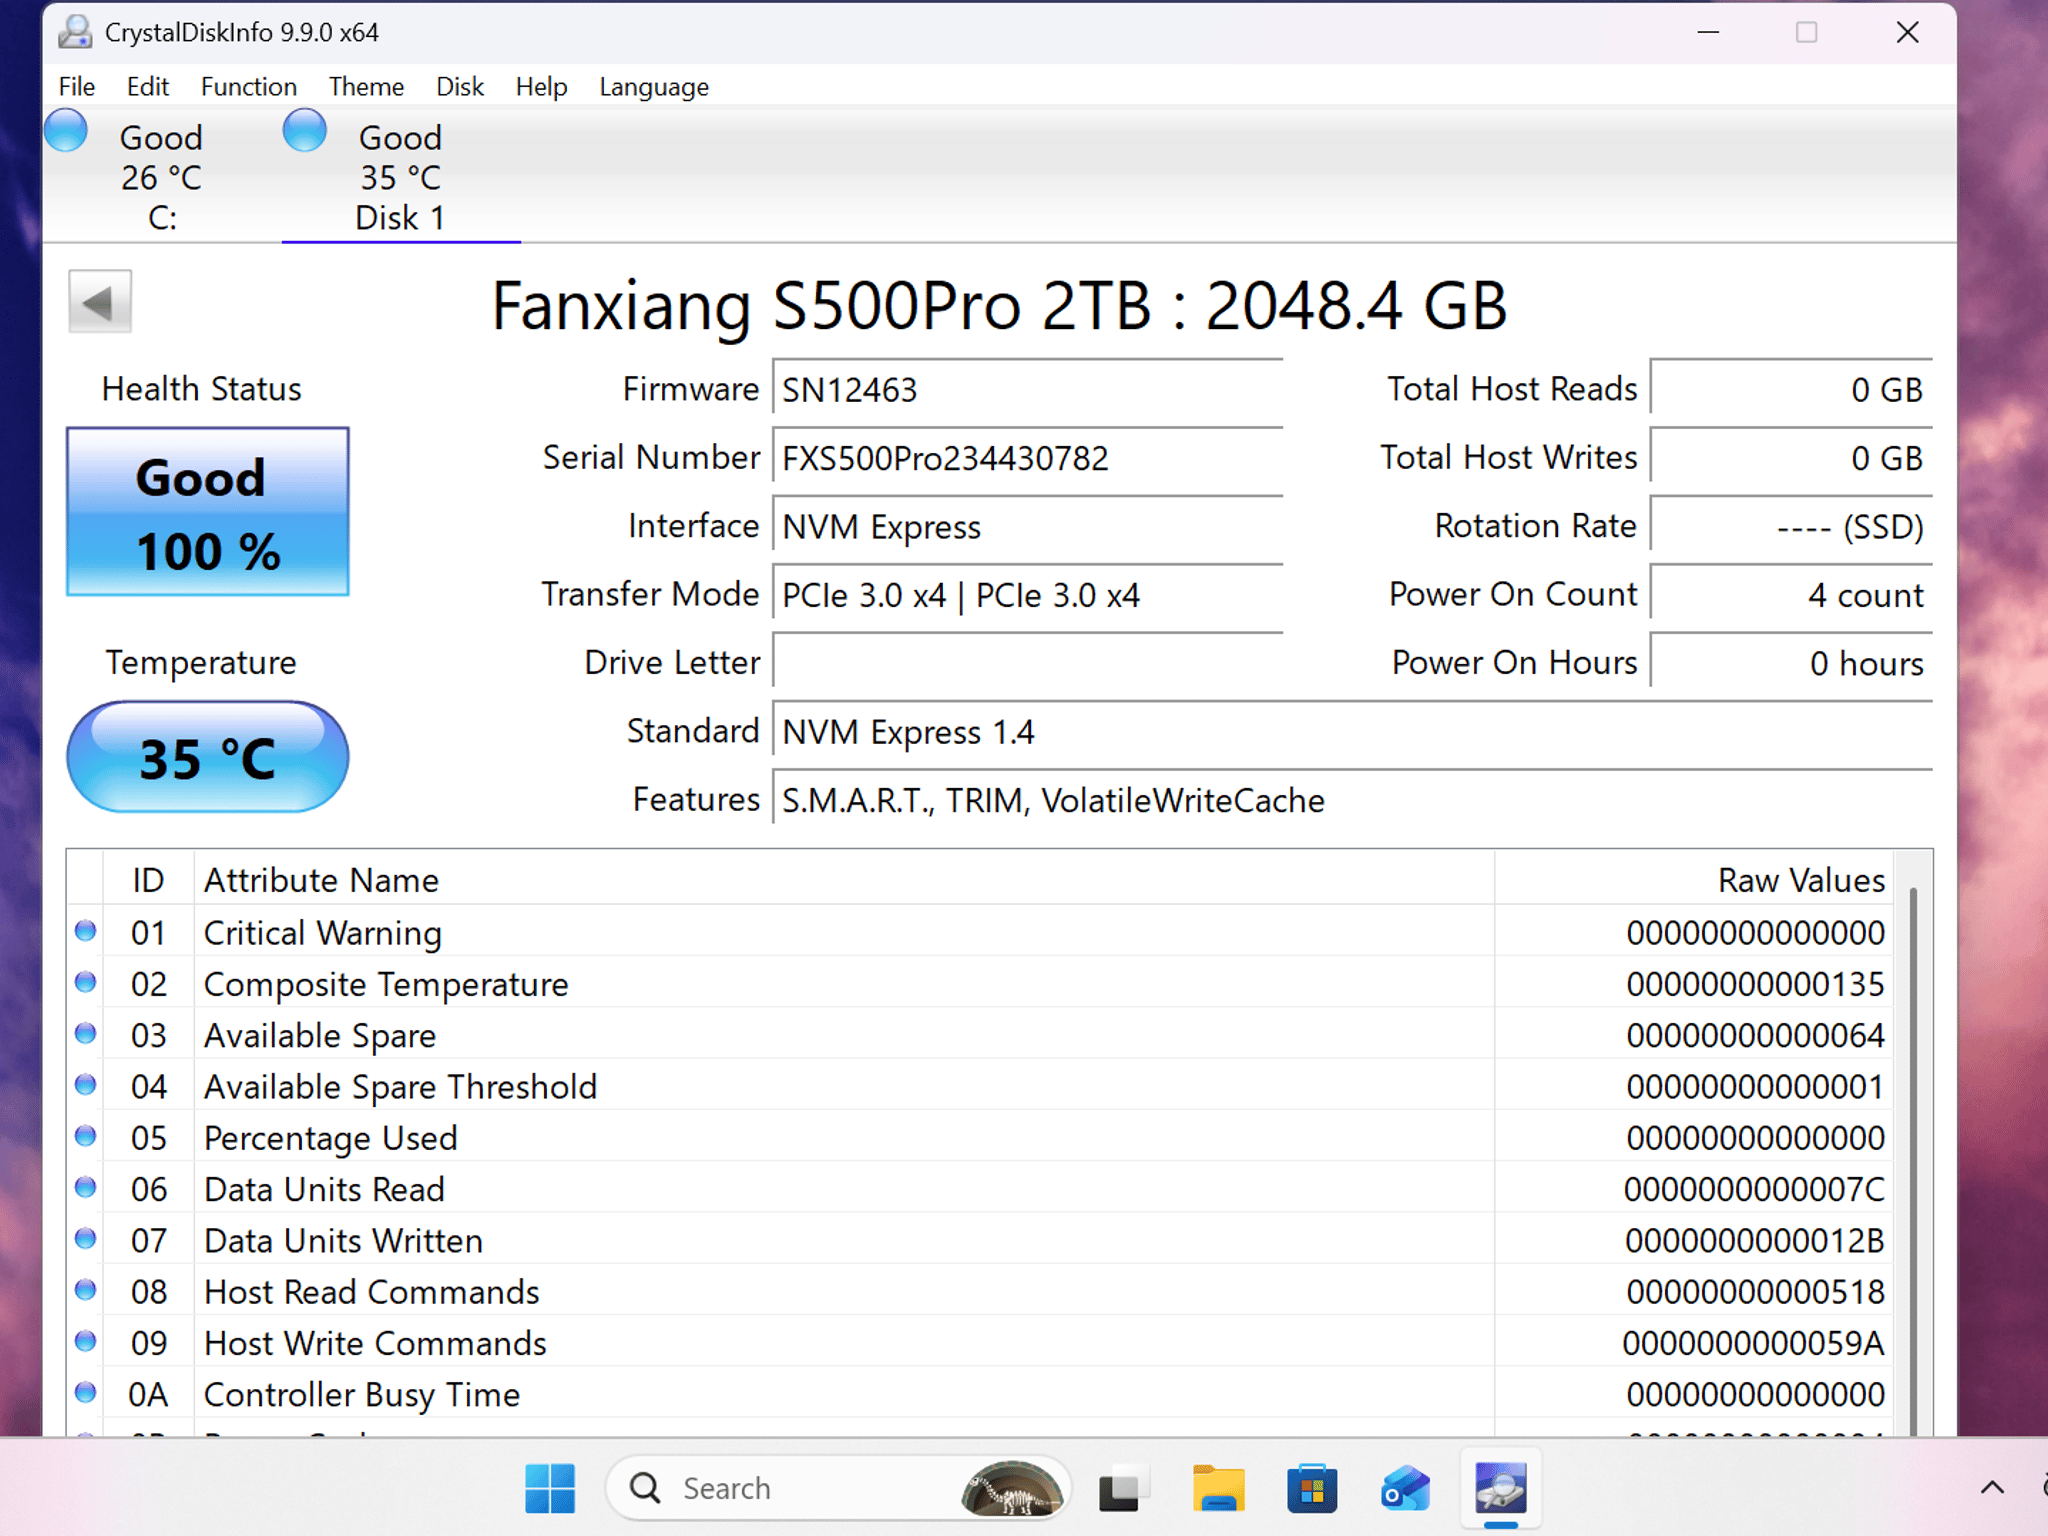Open the Help menu
Image resolution: width=2048 pixels, height=1536 pixels.
(541, 87)
